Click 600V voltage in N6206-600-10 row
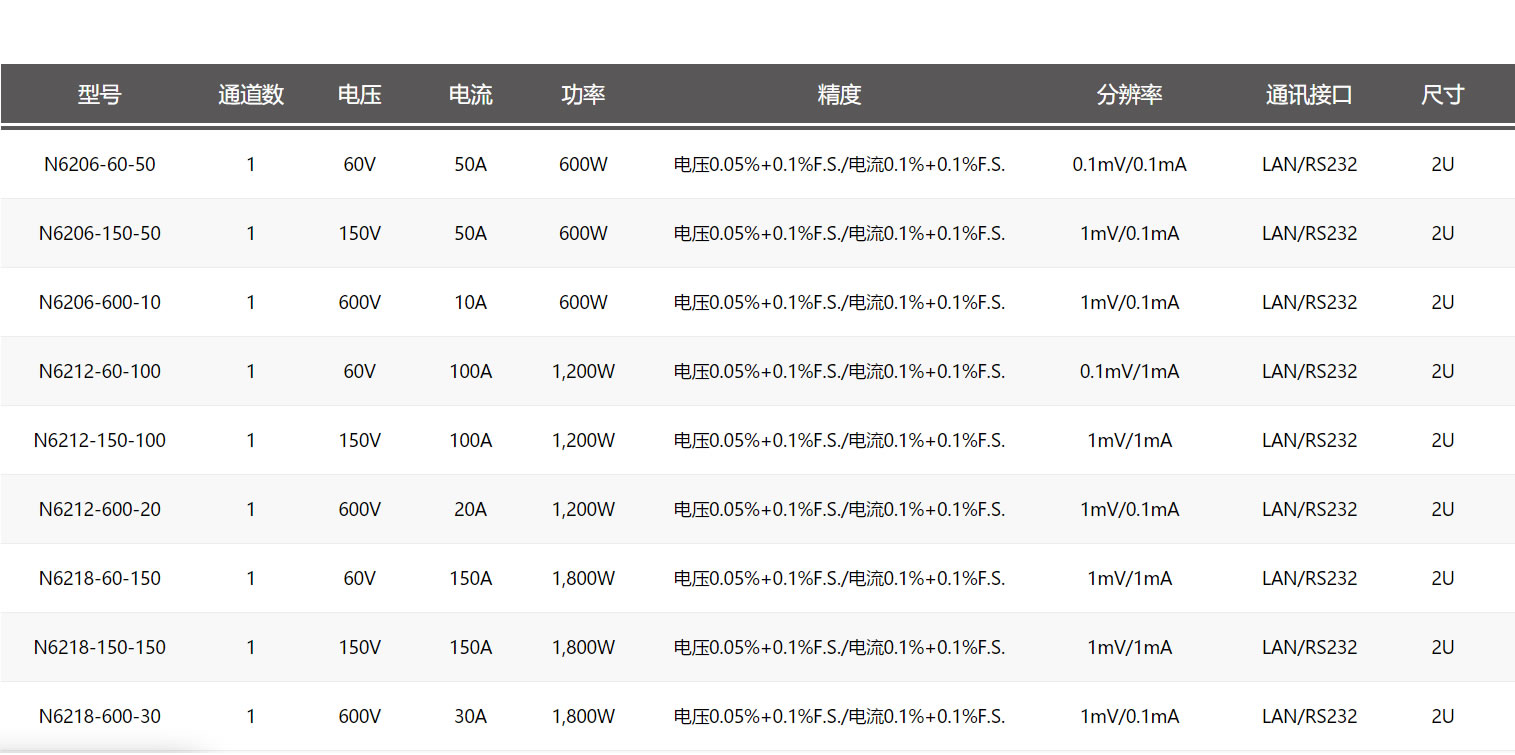This screenshot has height=755, width=1515. pyautogui.click(x=360, y=302)
